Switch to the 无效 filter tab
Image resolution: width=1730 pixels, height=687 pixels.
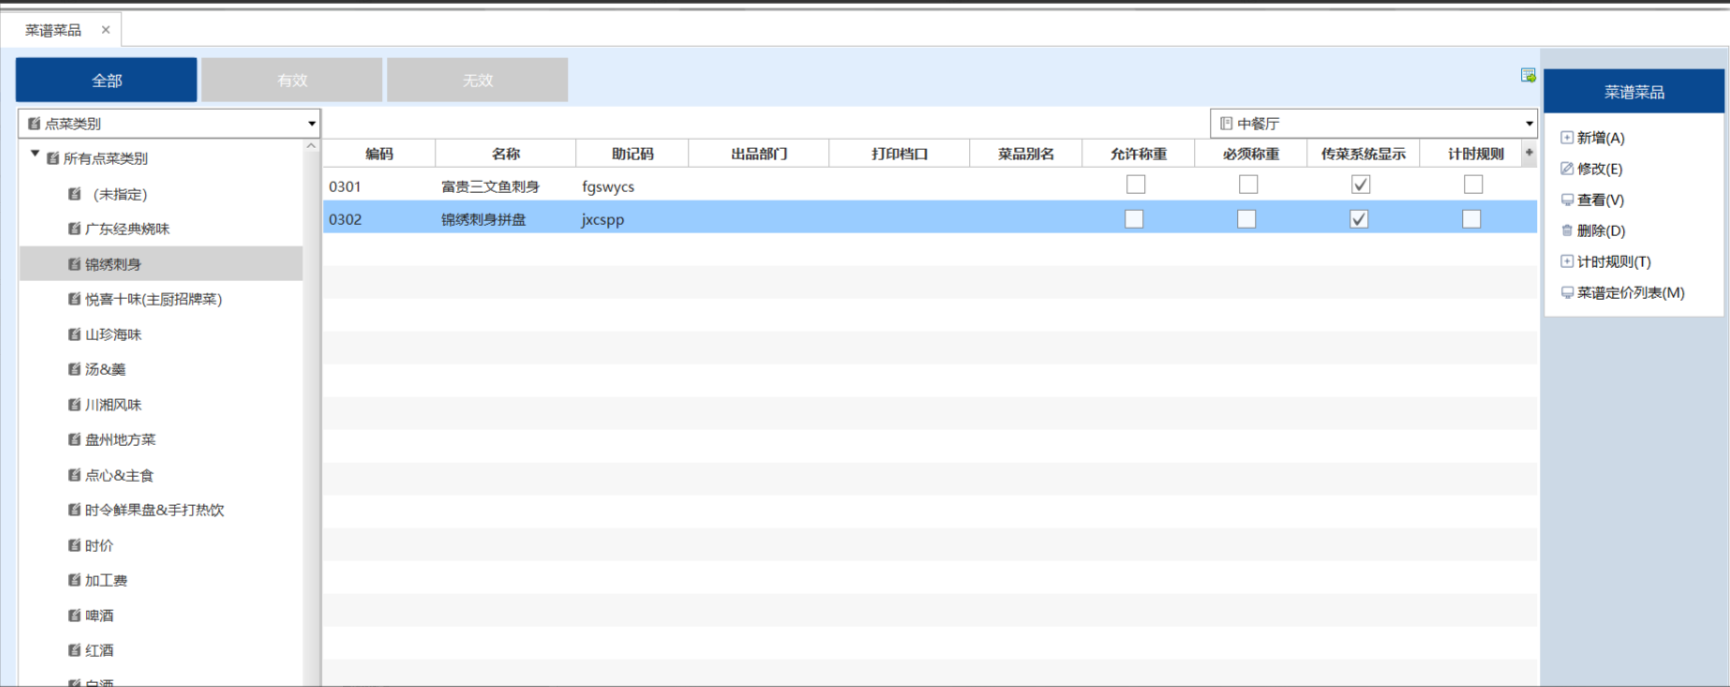(x=478, y=80)
